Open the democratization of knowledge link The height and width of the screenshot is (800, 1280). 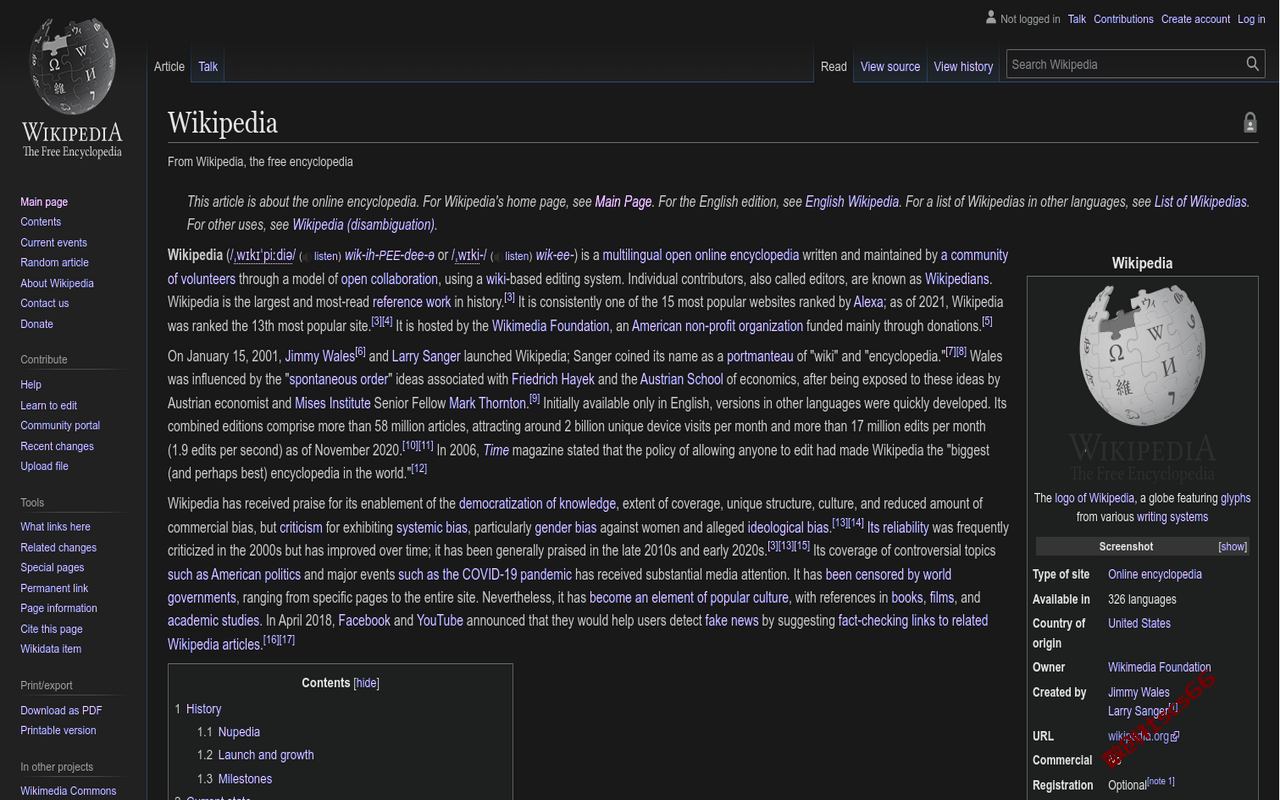pyautogui.click(x=537, y=504)
